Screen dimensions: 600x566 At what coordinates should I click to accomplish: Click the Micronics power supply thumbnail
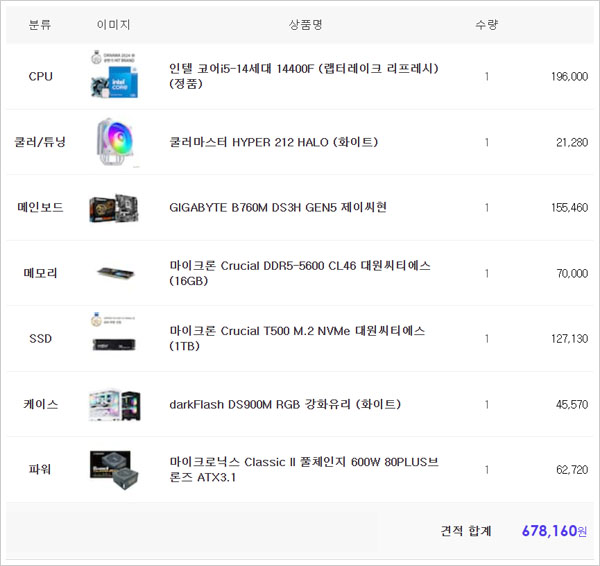click(x=114, y=470)
